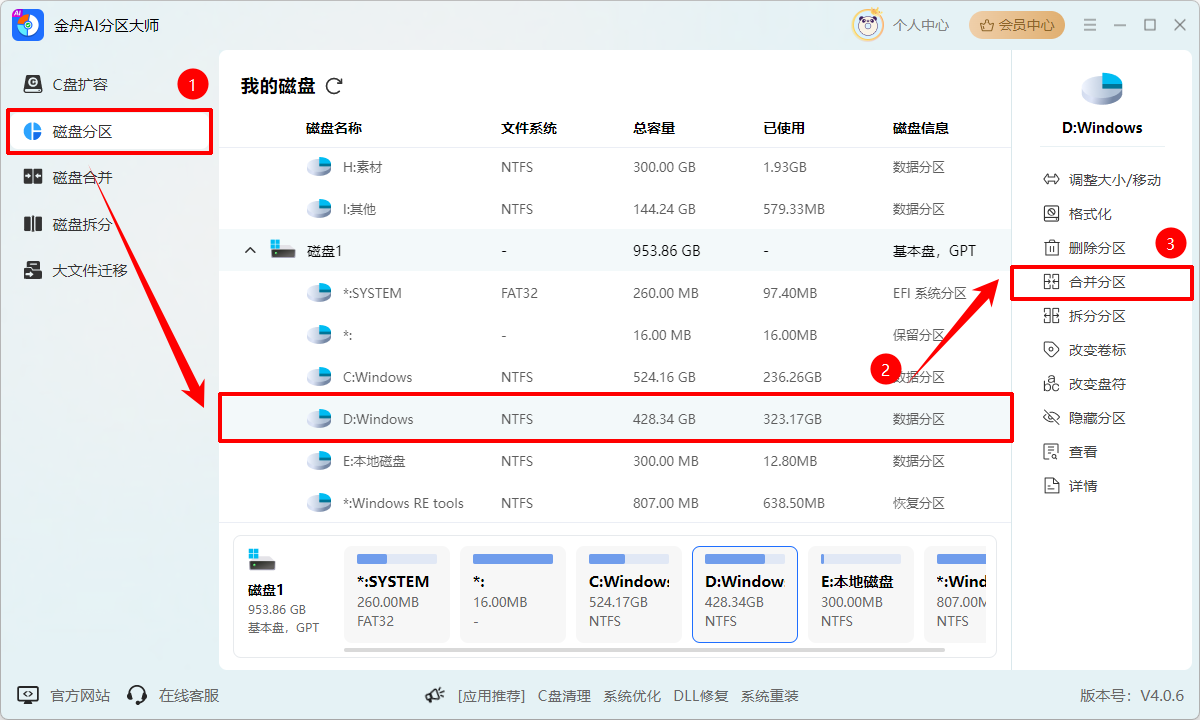Viewport: 1200px width, 720px height.
Task: Click the EFI 系统分区 cell
Action: 930,293
